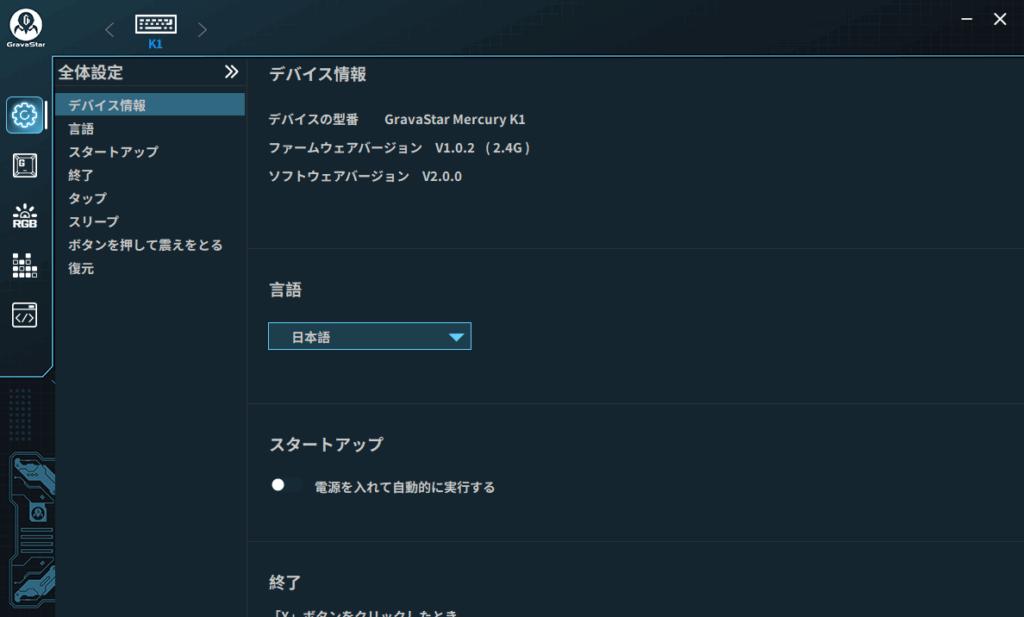Open the 日本語 language dropdown
1024x617 pixels.
[x=369, y=337]
